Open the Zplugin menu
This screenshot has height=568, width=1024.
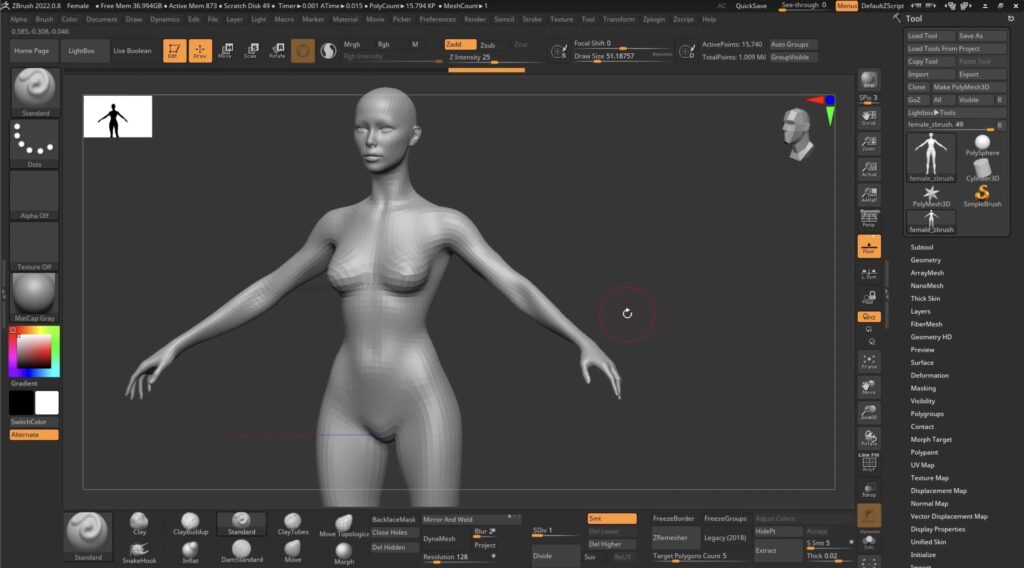[653, 19]
